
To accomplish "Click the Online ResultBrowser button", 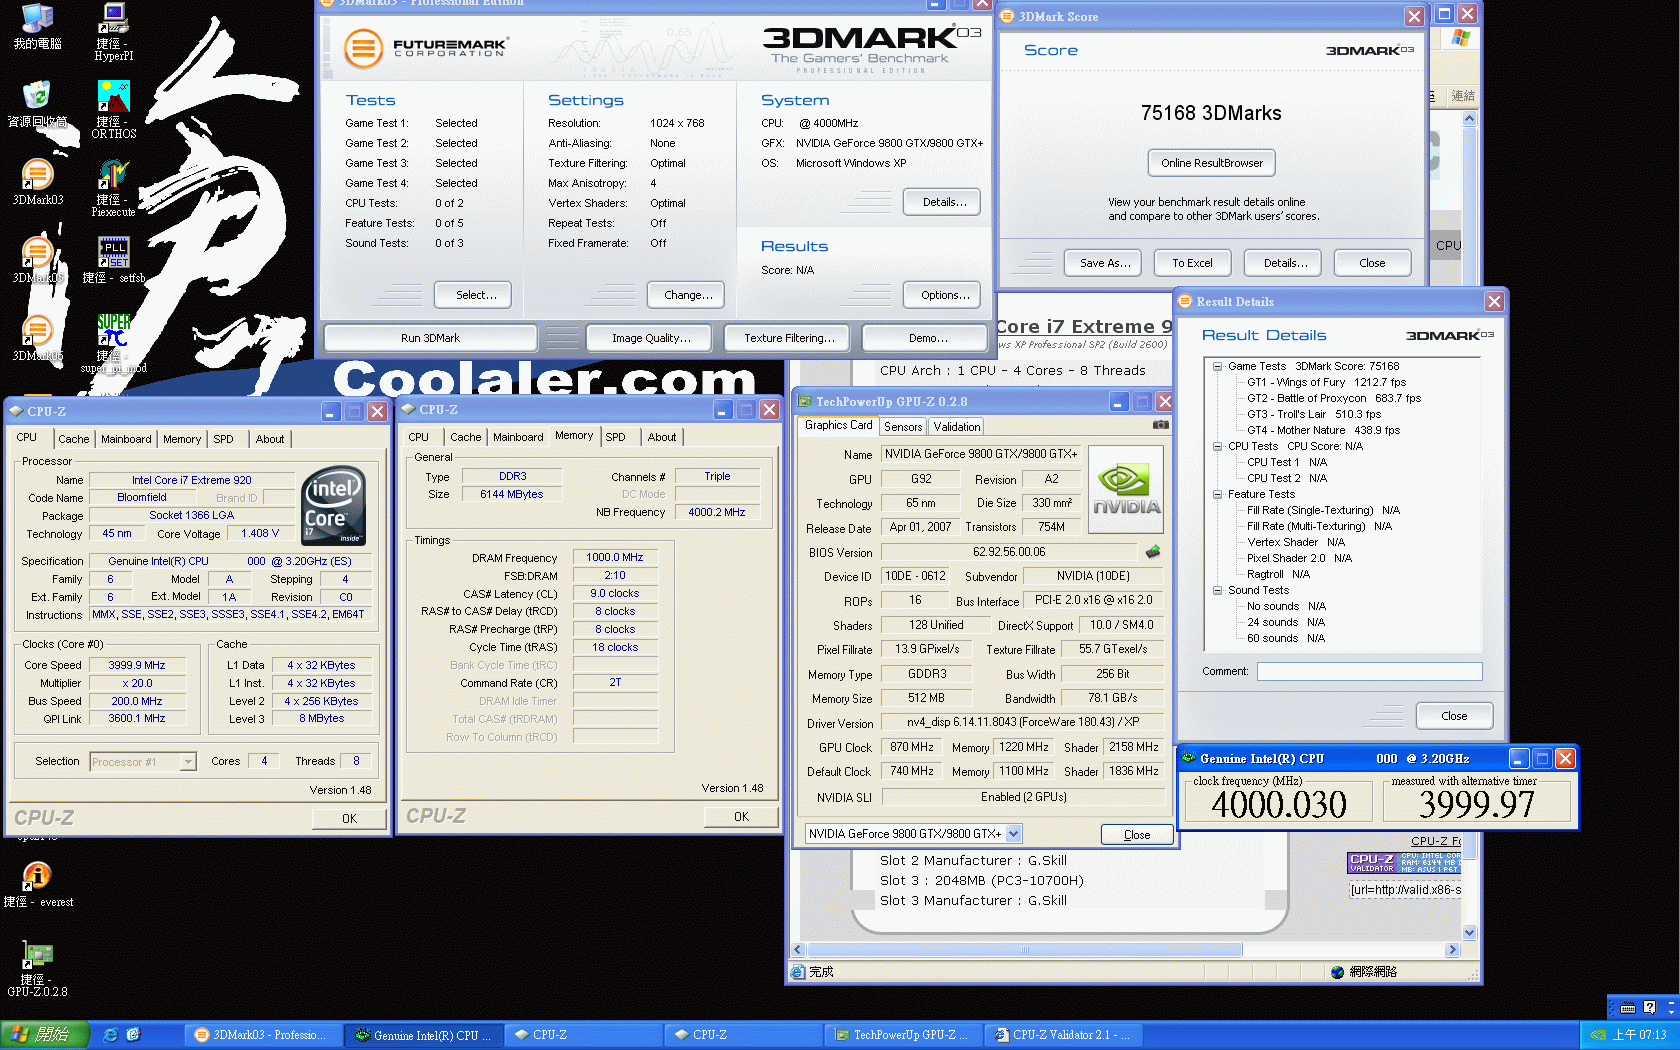I will tap(1211, 163).
